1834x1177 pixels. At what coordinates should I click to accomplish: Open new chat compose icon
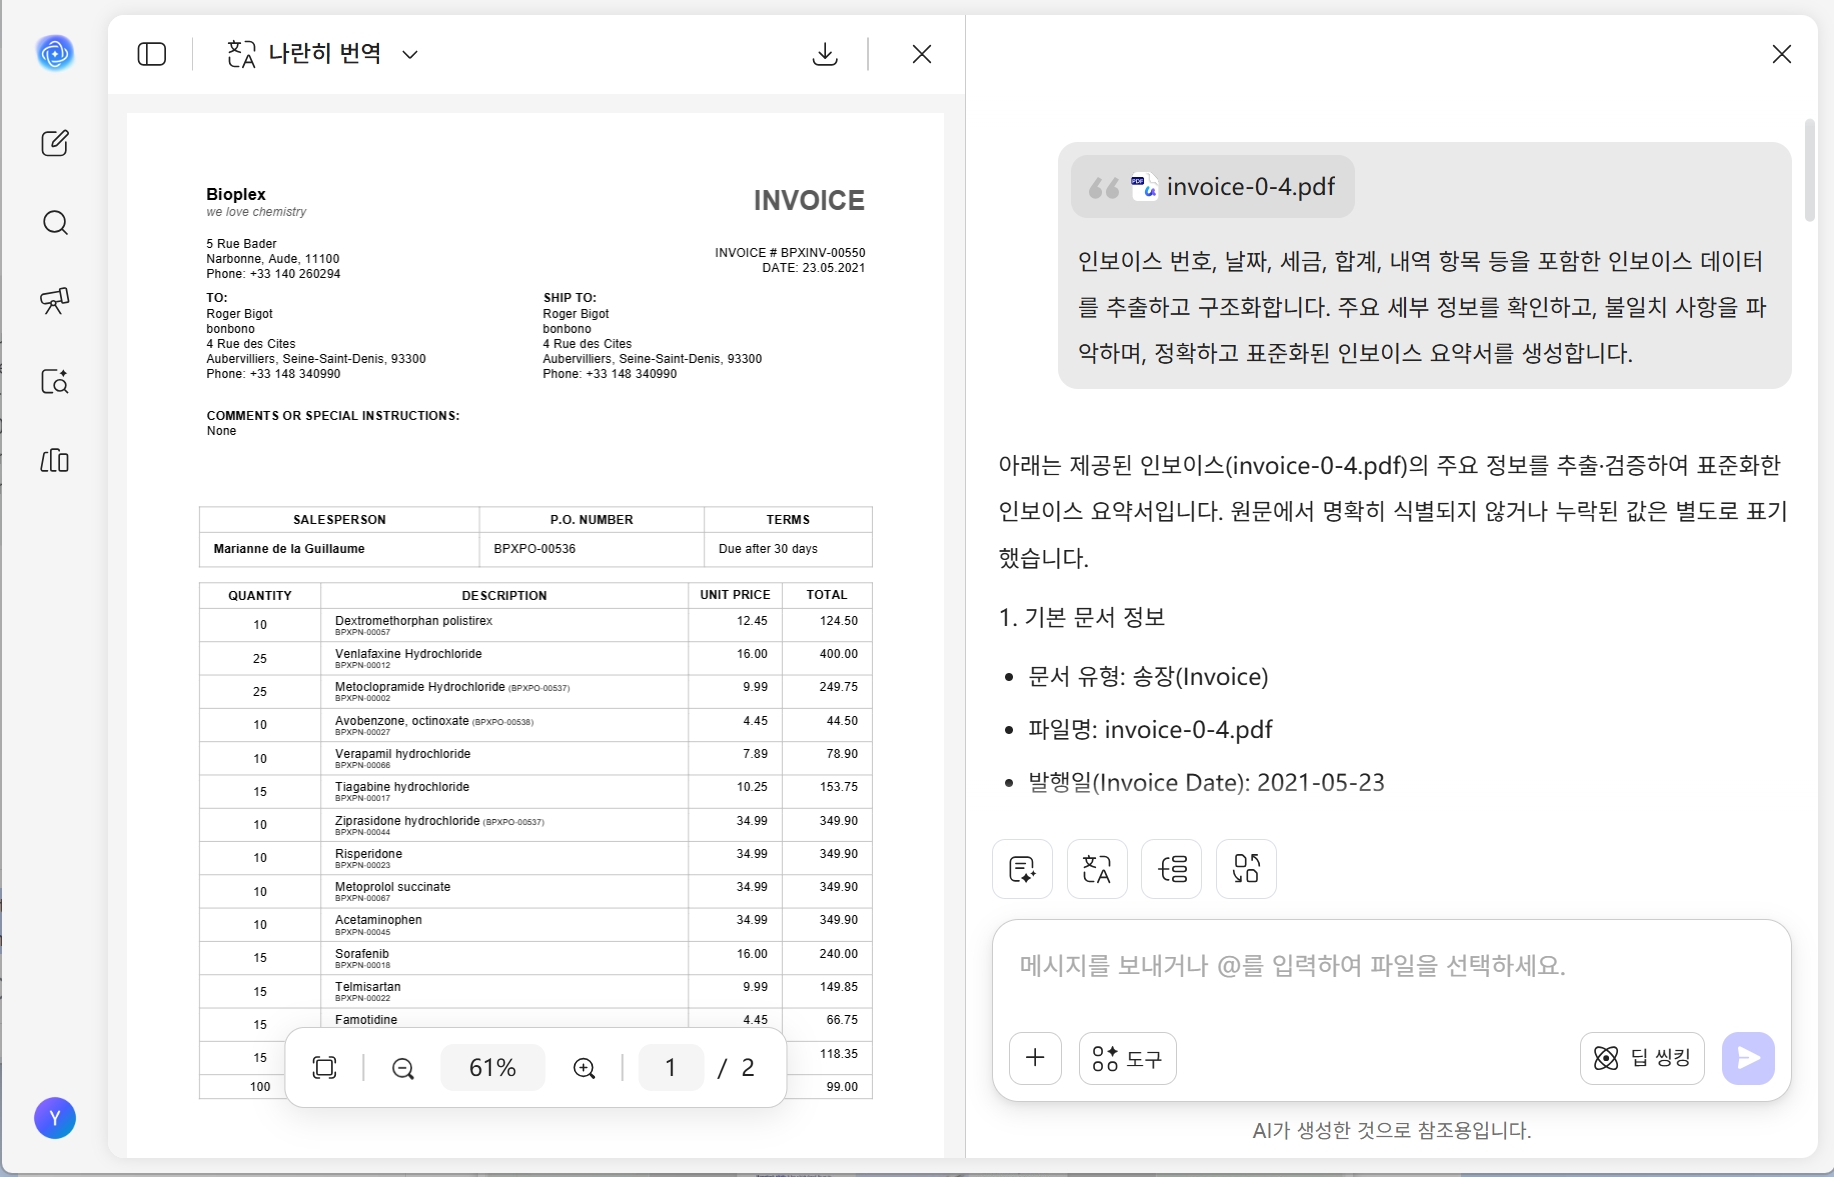click(x=55, y=143)
